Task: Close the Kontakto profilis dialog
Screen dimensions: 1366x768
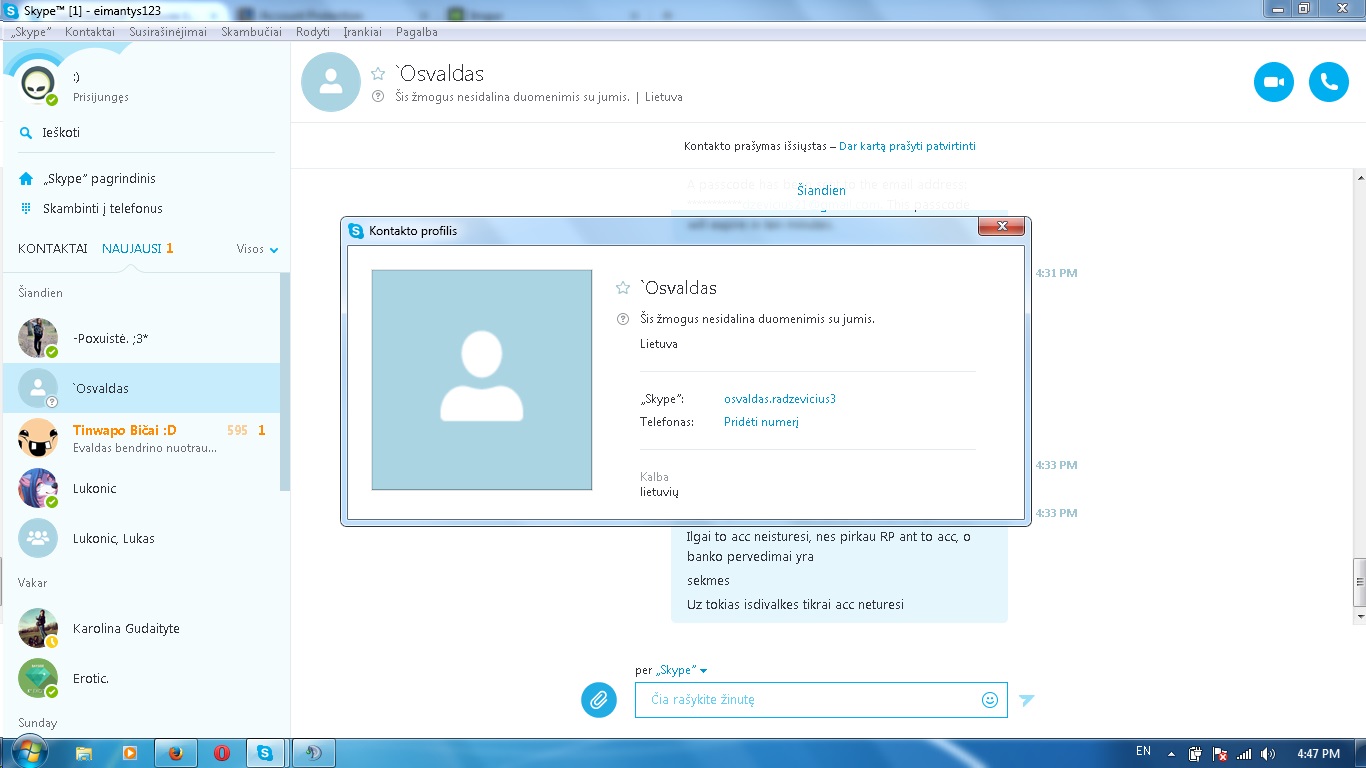Action: pos(1001,229)
